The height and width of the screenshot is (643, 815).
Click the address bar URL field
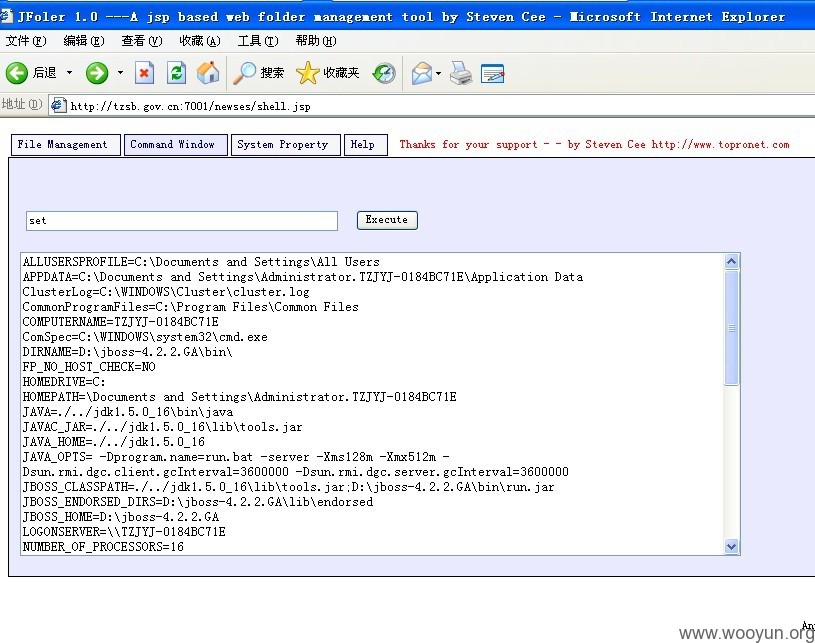pos(431,106)
